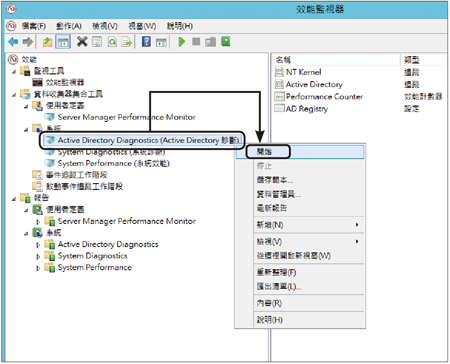
Task: Click 說明(H) in the context menu
Action: coord(300,320)
